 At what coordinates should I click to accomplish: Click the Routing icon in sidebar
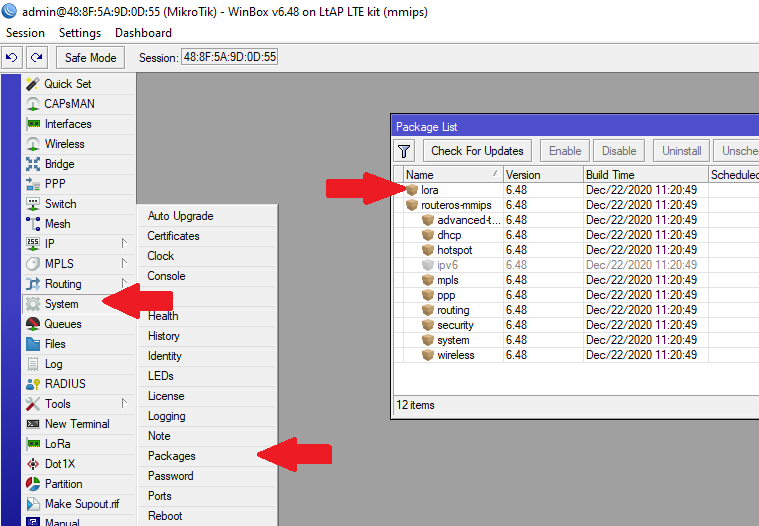pos(32,284)
